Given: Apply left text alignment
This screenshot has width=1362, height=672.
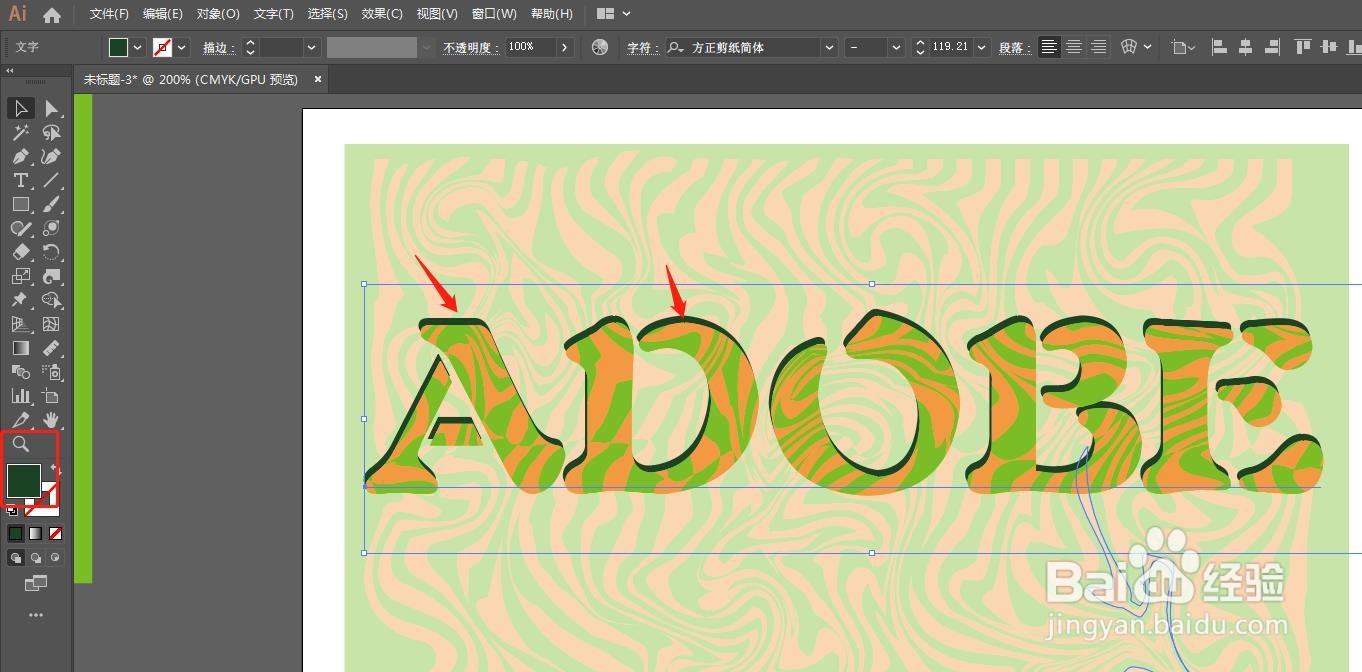Looking at the screenshot, I should (1048, 47).
